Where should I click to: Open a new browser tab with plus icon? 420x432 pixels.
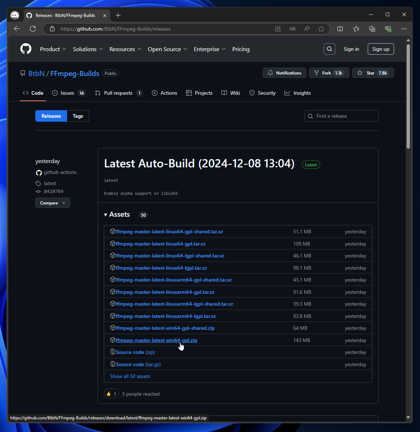point(118,15)
